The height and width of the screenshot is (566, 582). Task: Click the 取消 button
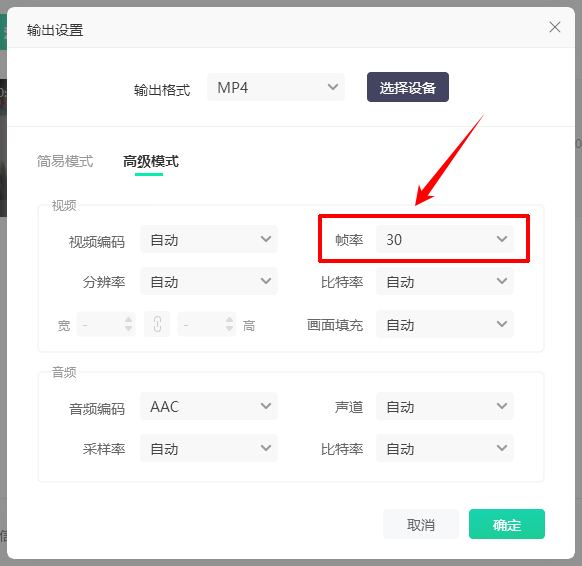click(x=421, y=524)
